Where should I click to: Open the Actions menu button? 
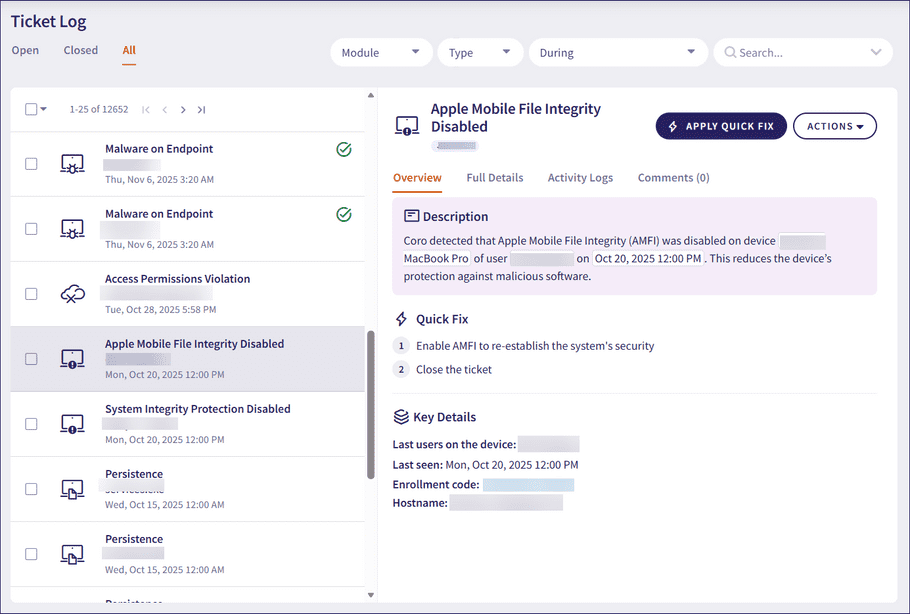(x=834, y=127)
